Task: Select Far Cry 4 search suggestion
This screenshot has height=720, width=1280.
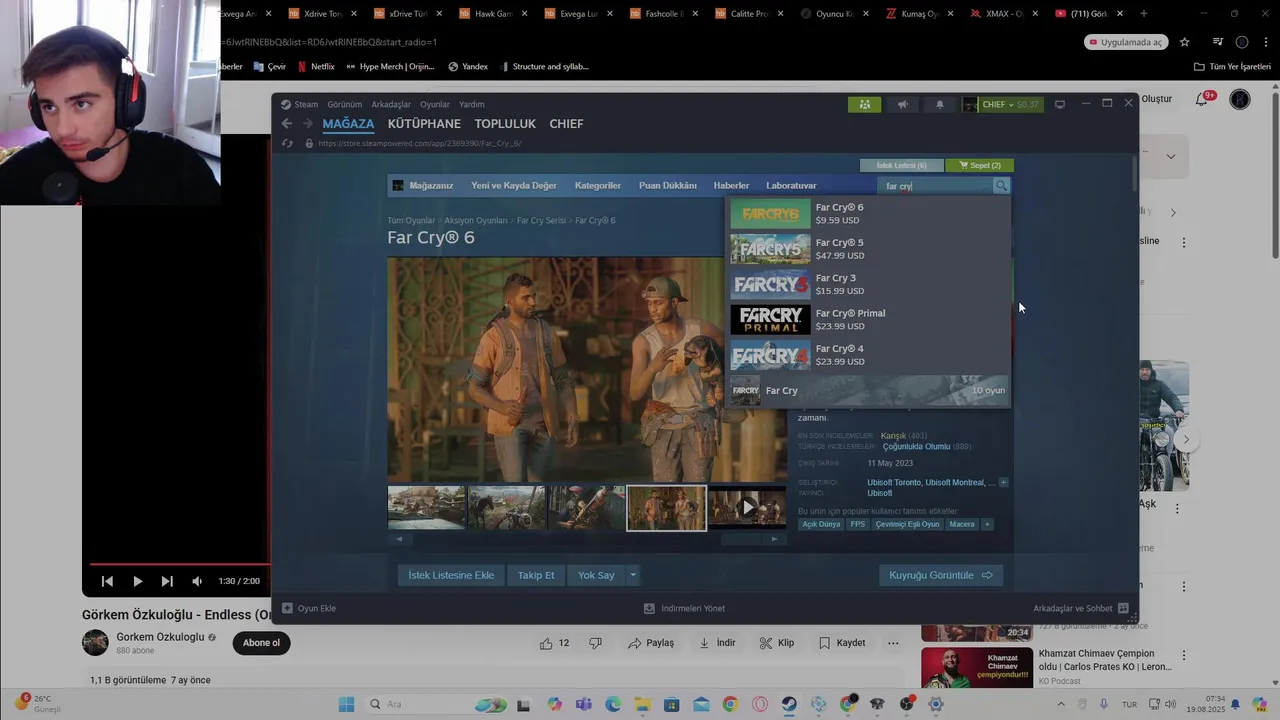Action: pyautogui.click(x=868, y=355)
